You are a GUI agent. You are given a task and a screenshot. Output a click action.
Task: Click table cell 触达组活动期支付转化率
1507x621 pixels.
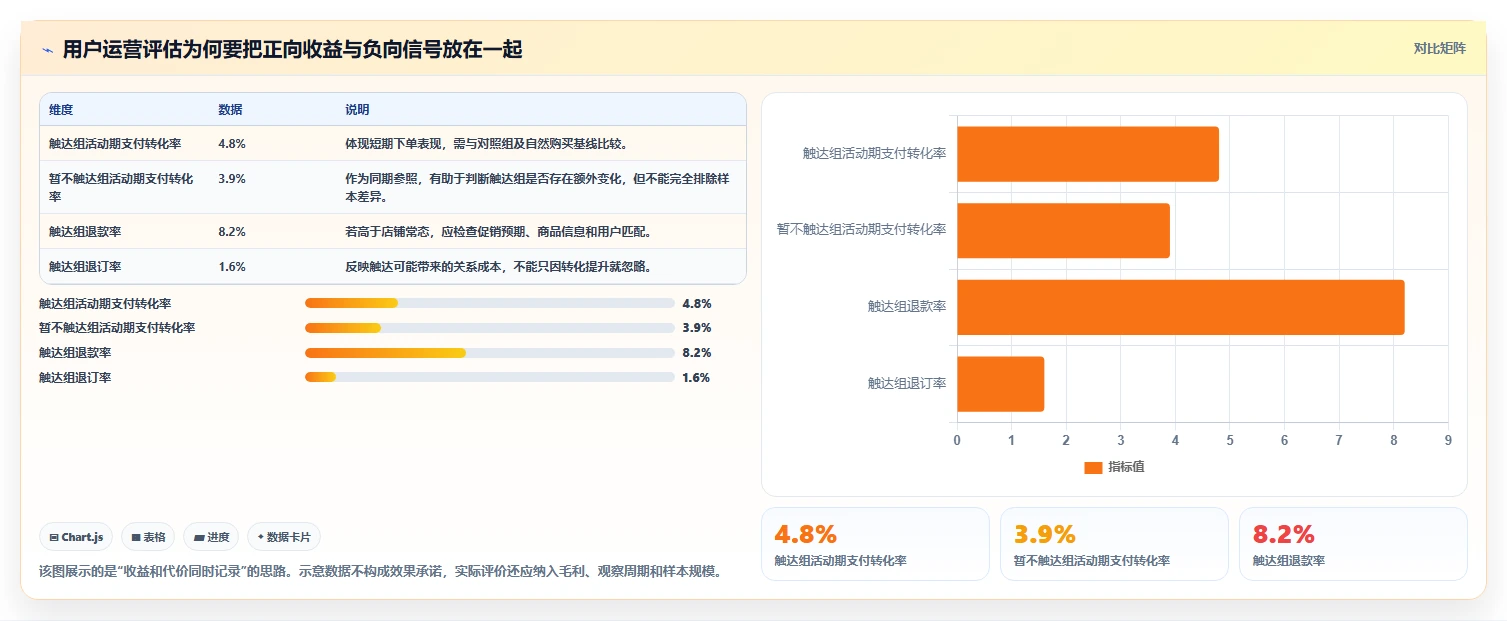tap(115, 144)
